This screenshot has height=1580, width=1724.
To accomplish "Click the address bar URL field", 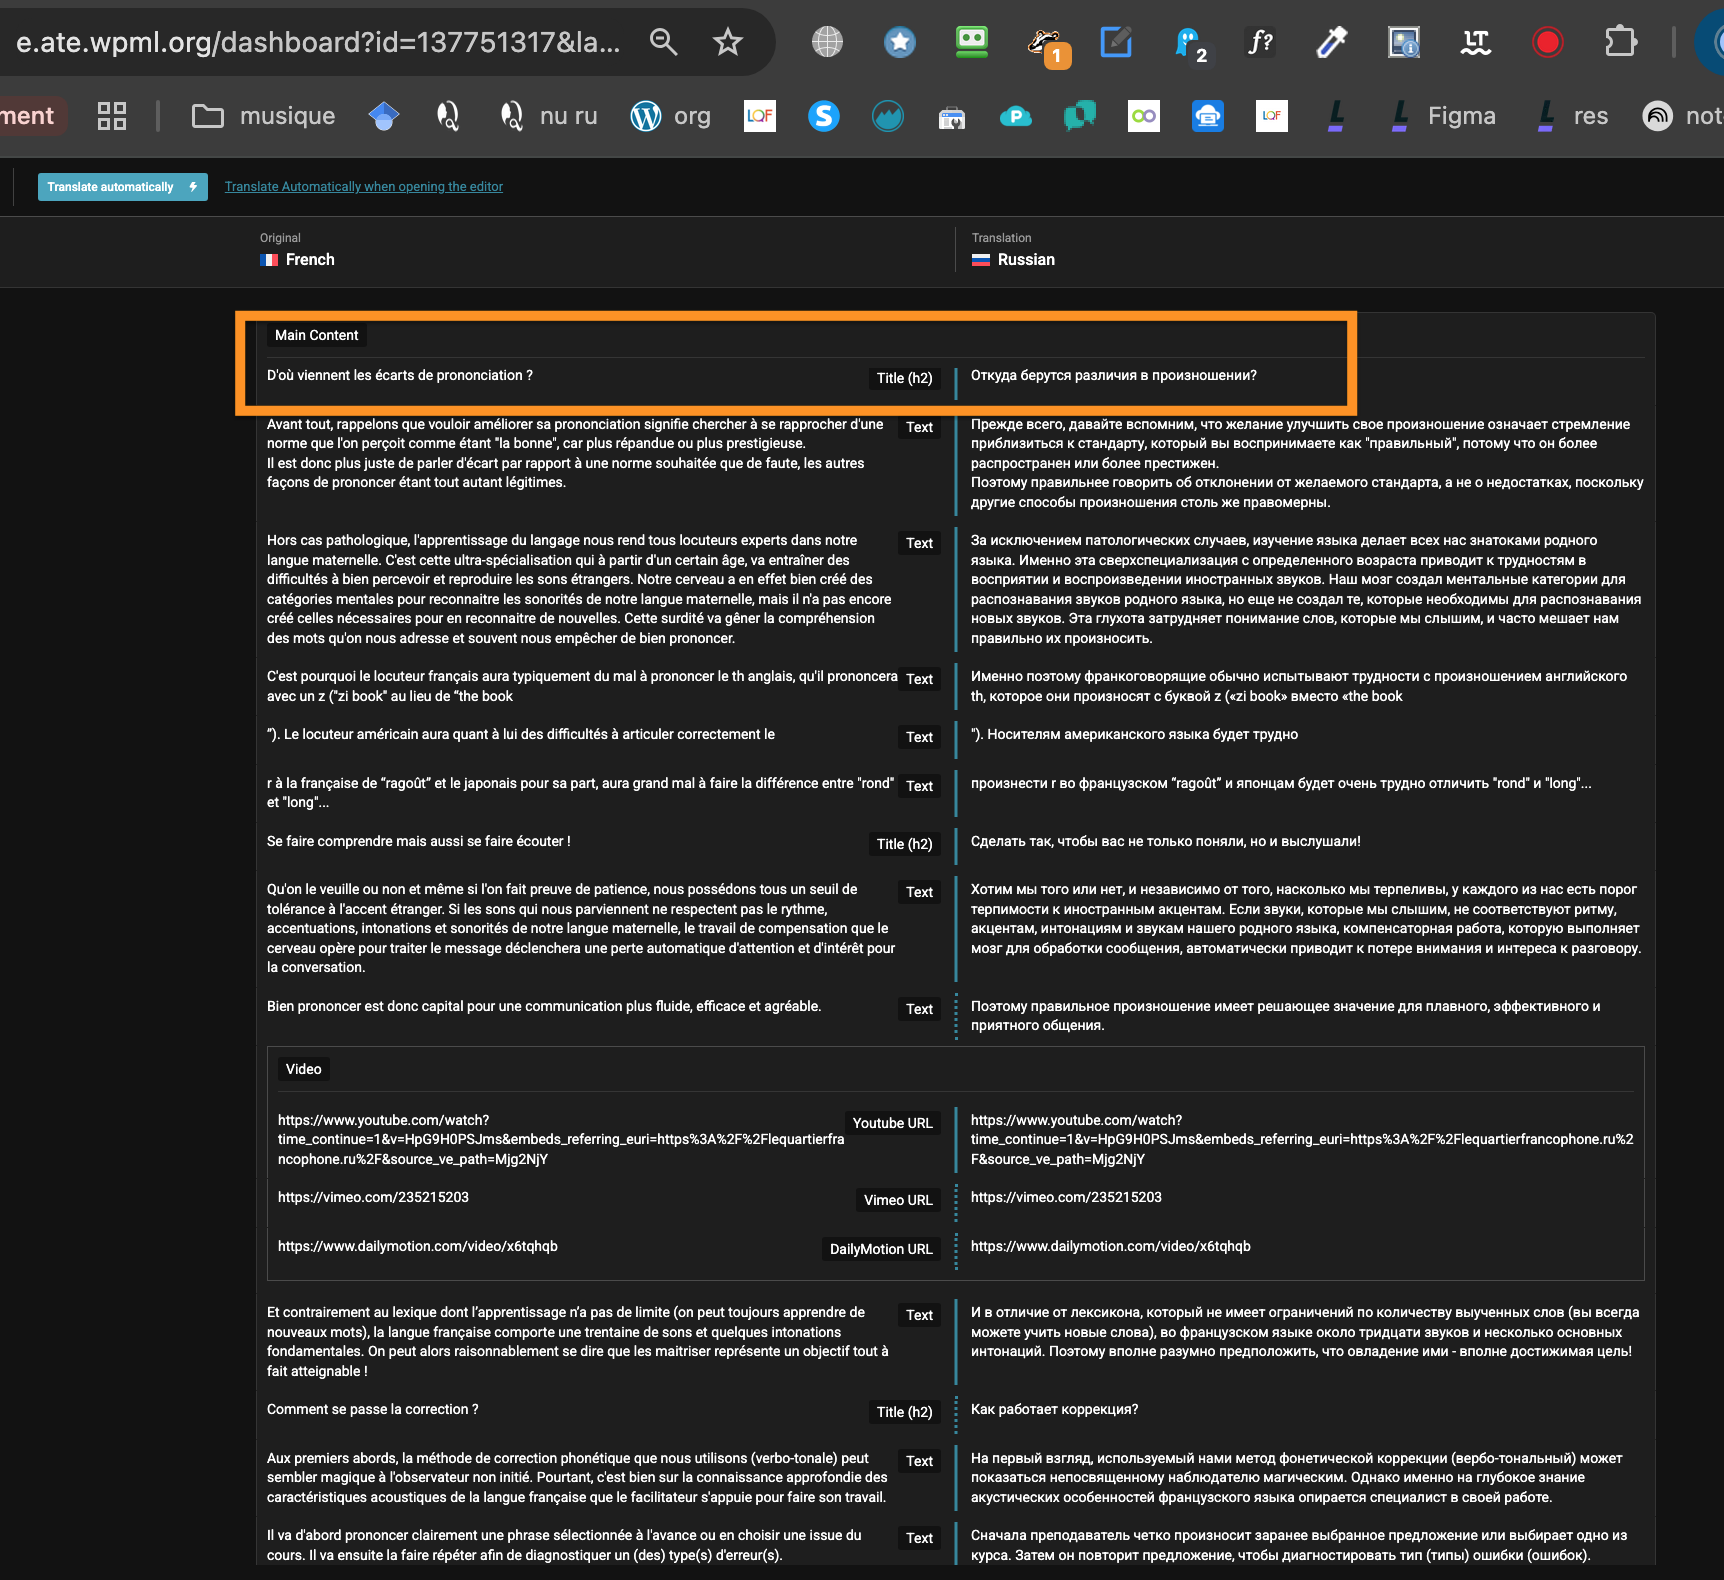I will pos(318,42).
